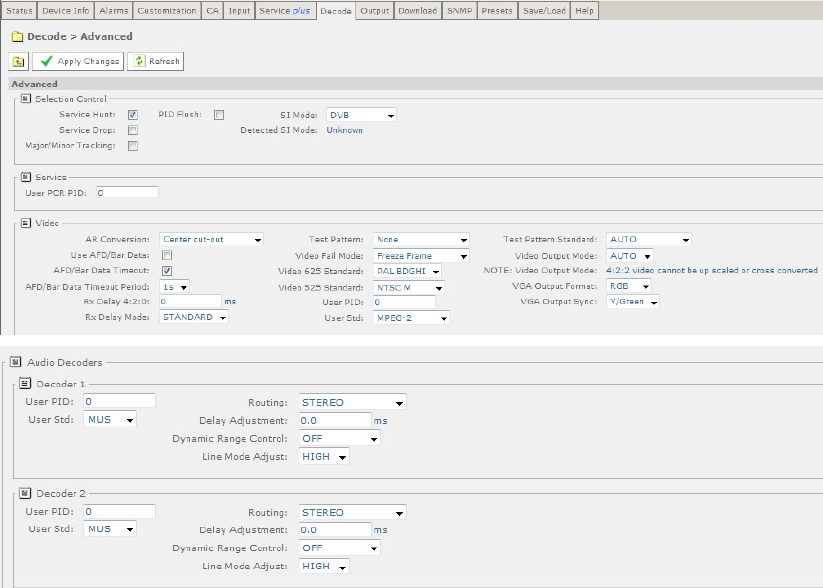Click the User PCR PID input field
The image size is (823, 588).
click(x=126, y=192)
